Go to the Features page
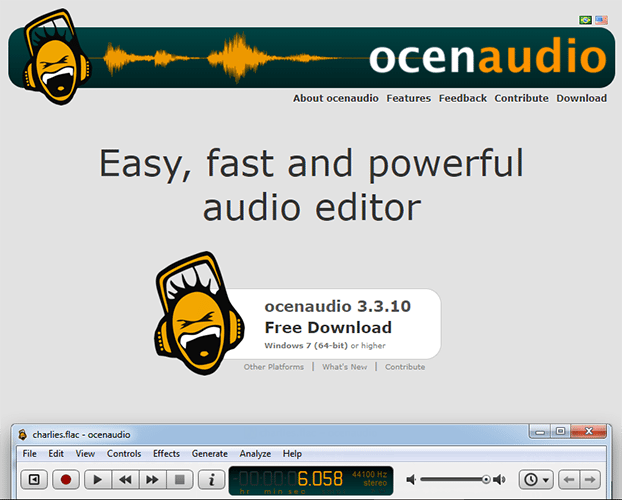The width and height of the screenshot is (622, 500). (x=409, y=98)
